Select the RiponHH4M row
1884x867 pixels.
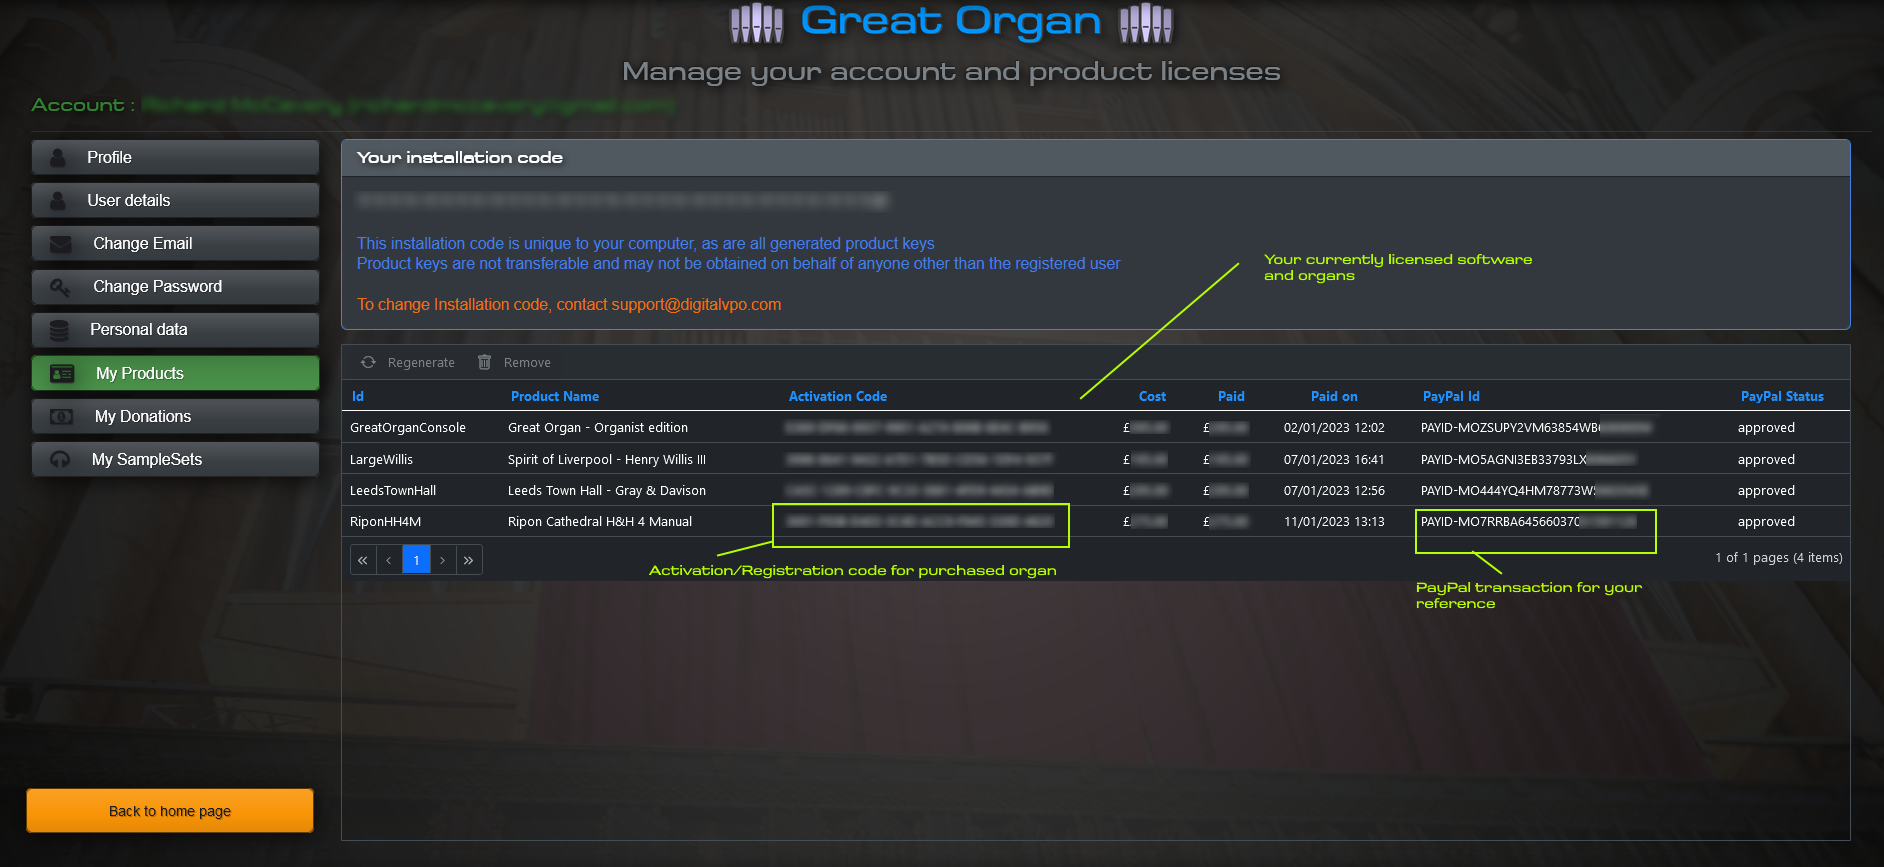click(x=1096, y=521)
